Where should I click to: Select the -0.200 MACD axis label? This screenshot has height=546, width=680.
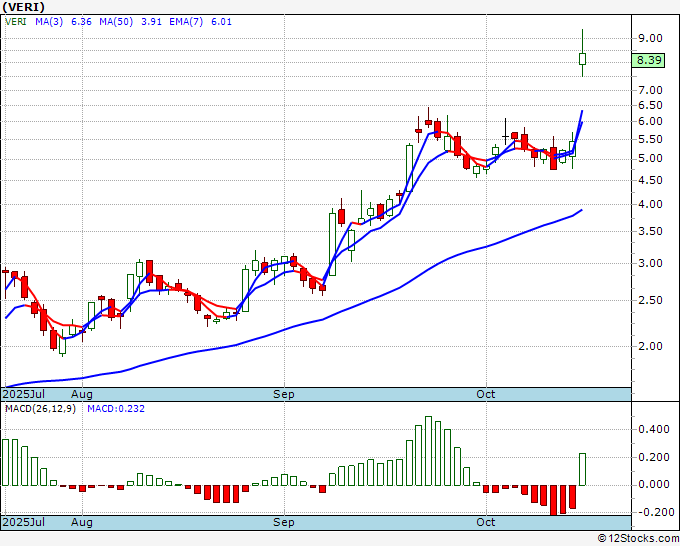coord(653,512)
